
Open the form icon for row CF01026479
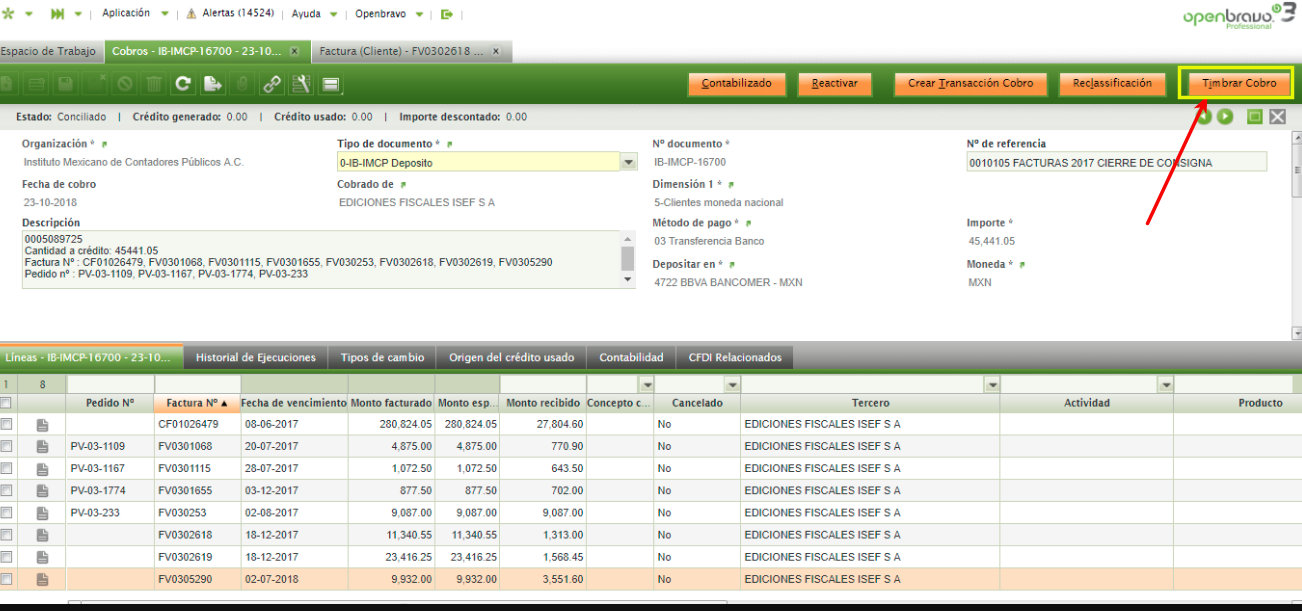click(42, 424)
